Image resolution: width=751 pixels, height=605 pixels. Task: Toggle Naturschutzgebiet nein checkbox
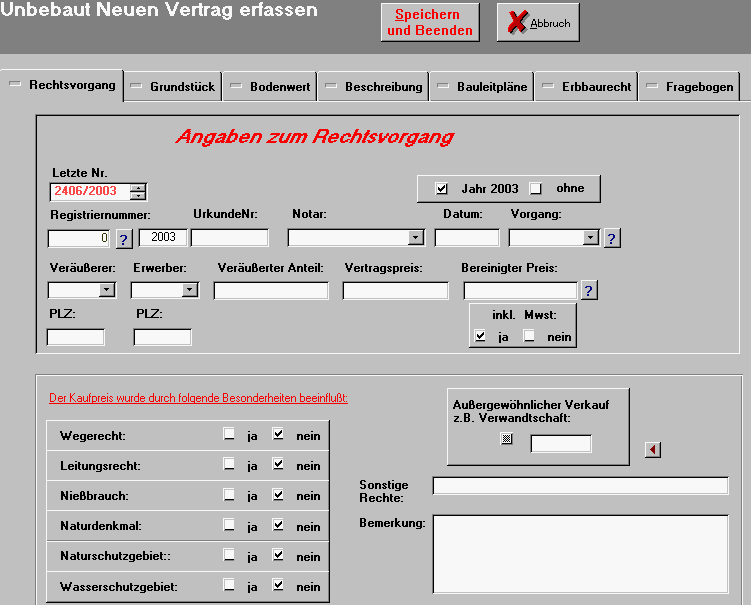point(278,555)
